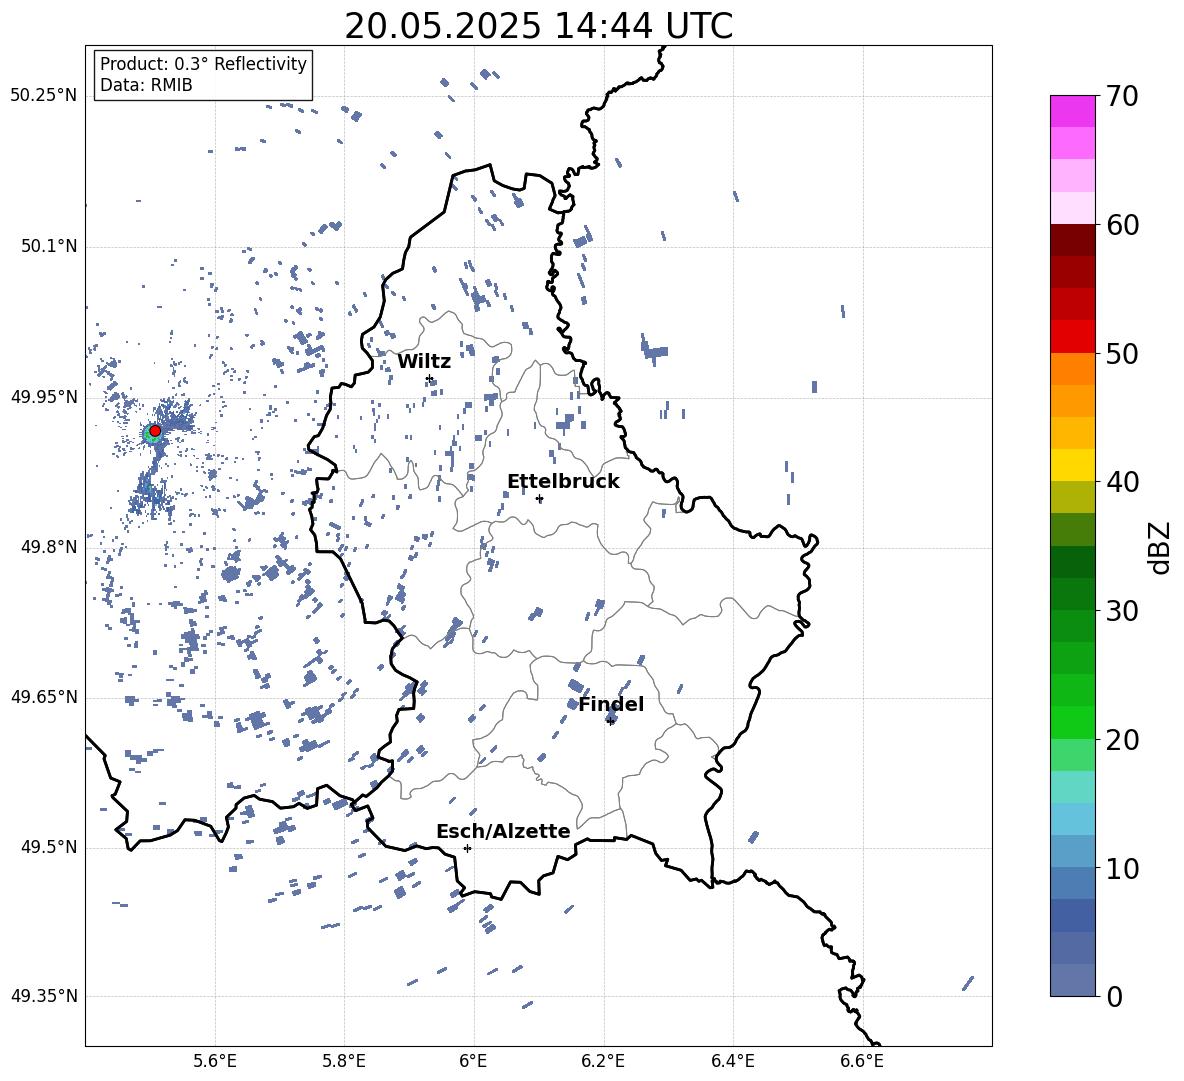
Task: Click the colorbar tick label 70
Action: pyautogui.click(x=1122, y=97)
